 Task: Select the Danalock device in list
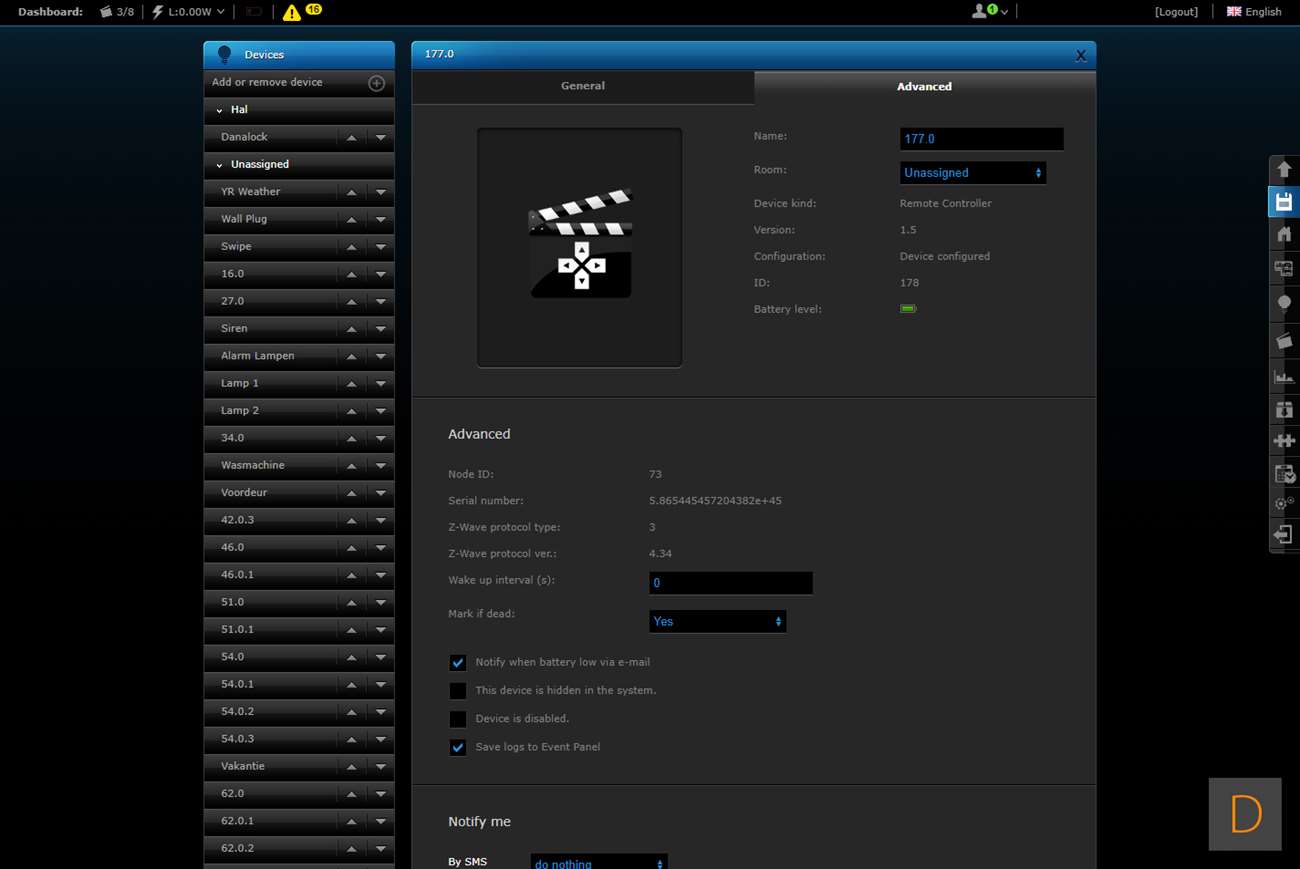point(244,137)
